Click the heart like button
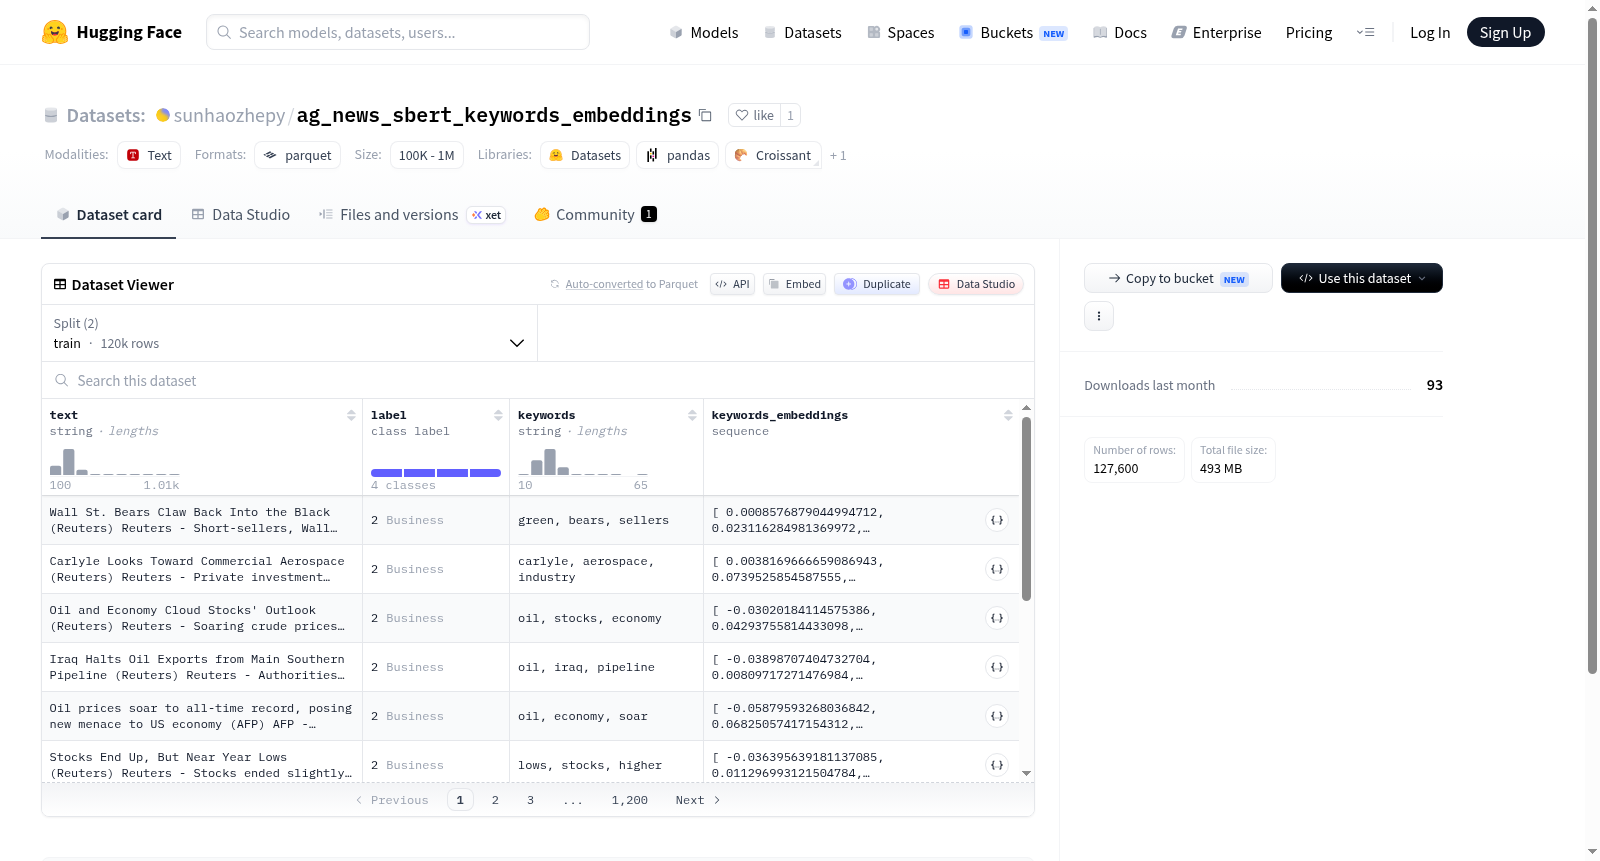The width and height of the screenshot is (1600, 861). (x=755, y=115)
